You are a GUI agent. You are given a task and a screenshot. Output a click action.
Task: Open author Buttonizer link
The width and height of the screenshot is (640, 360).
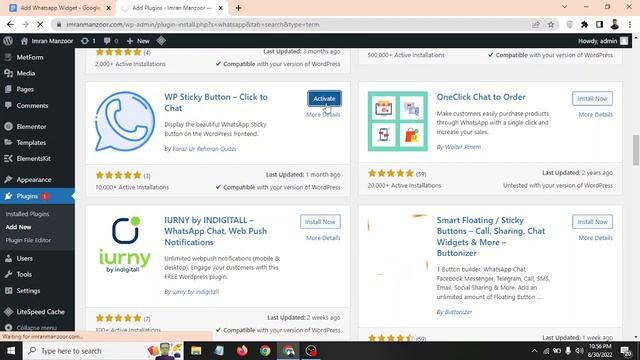point(458,312)
